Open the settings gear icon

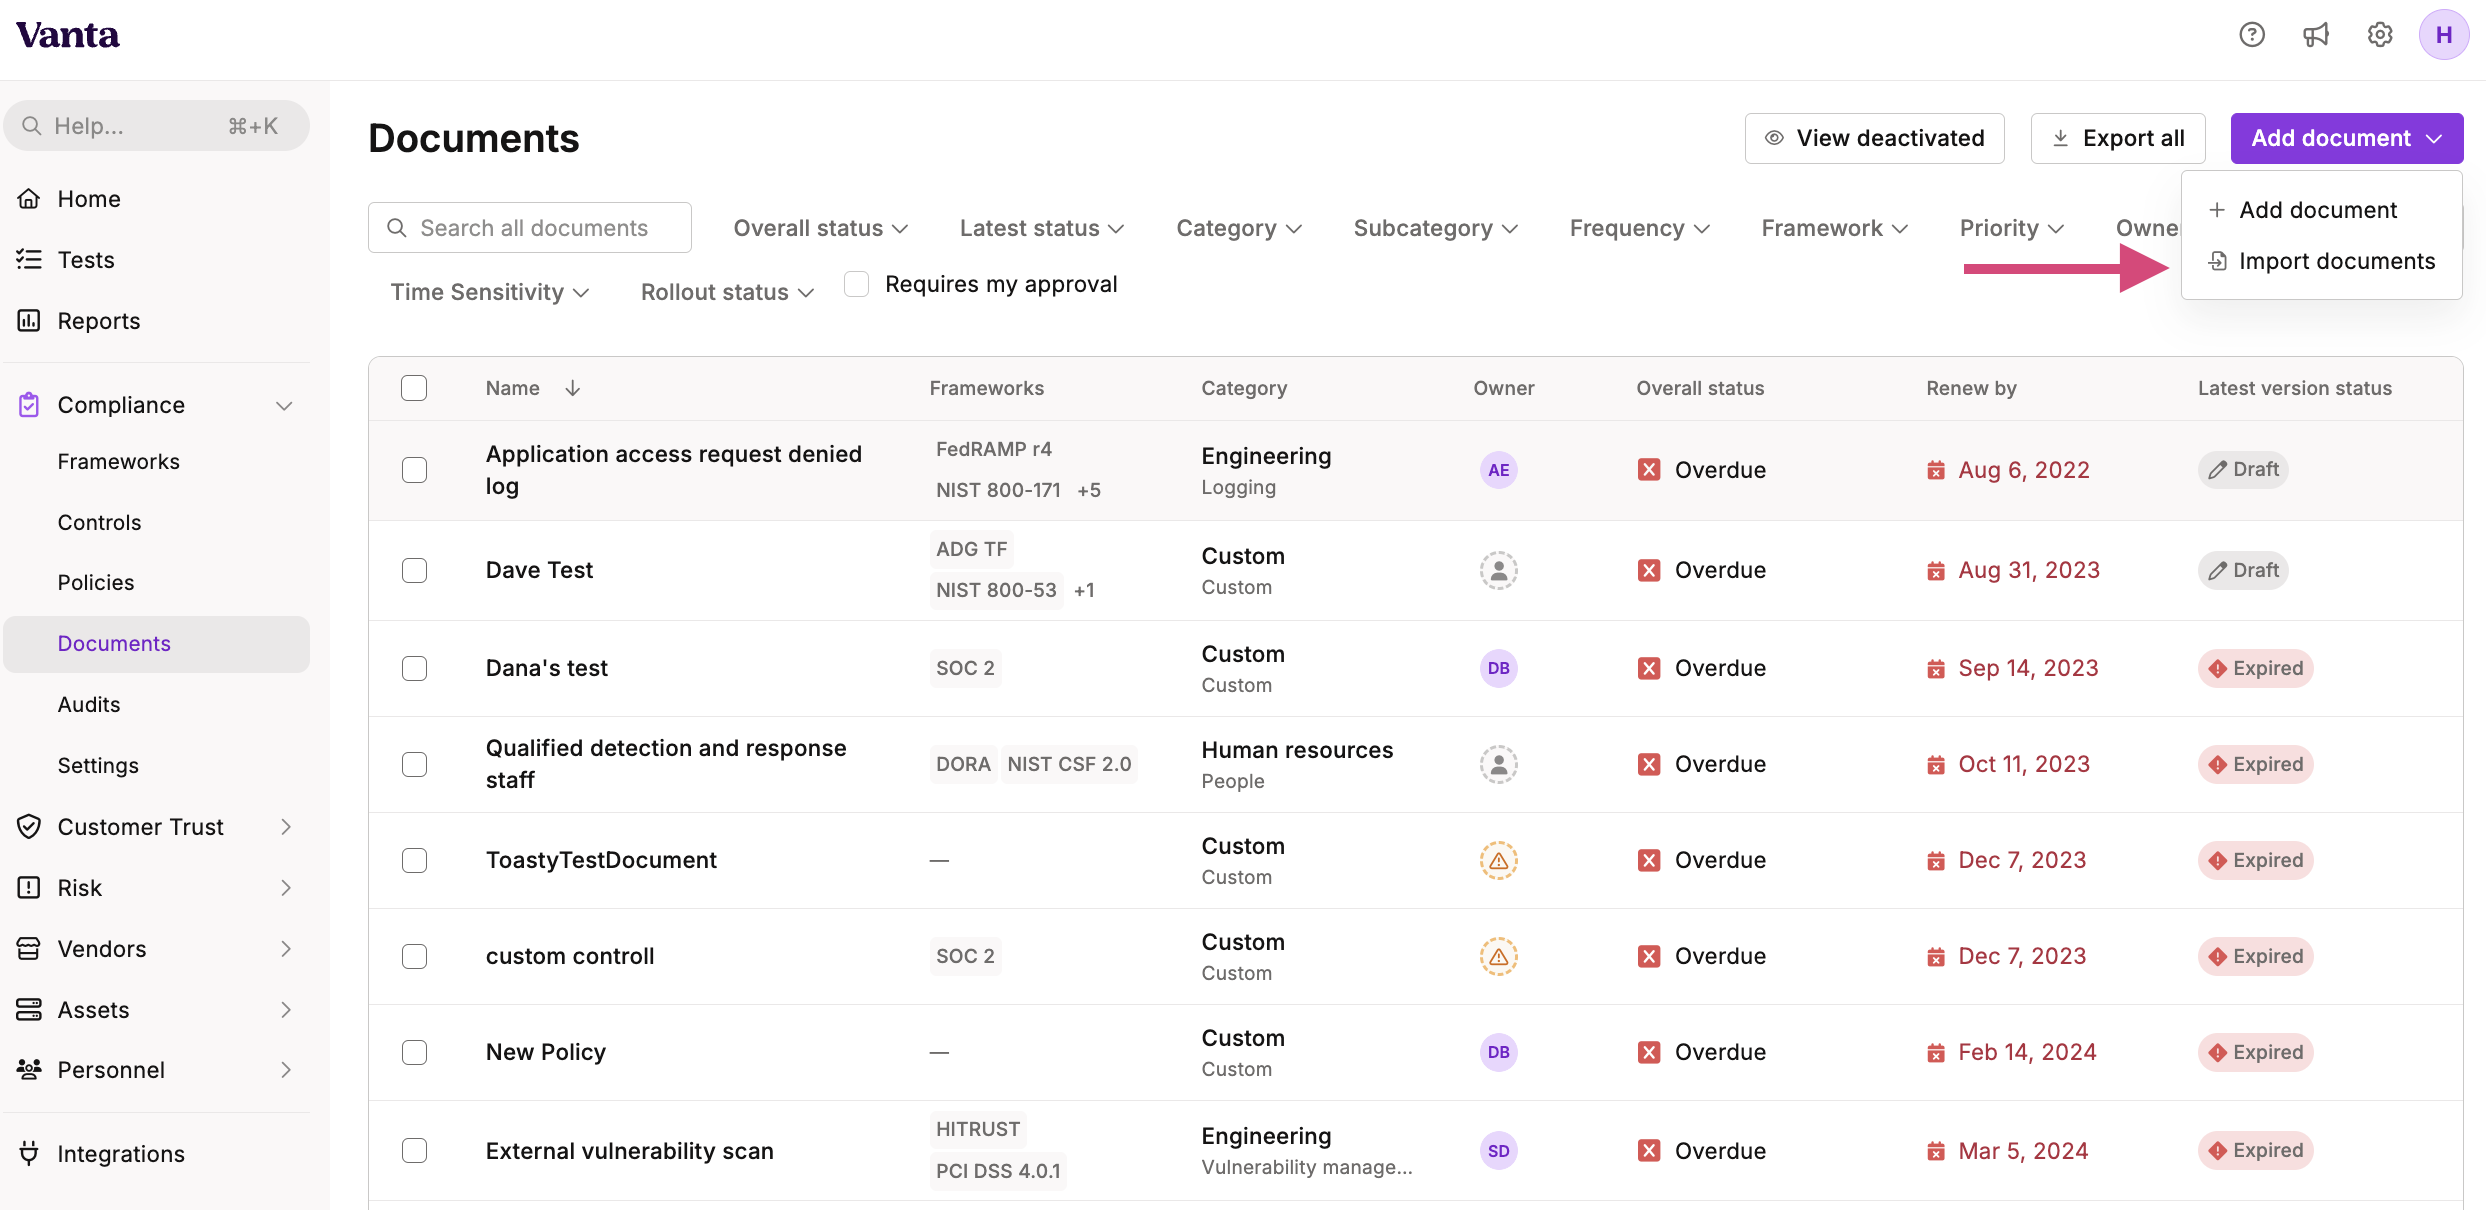[x=2380, y=35]
